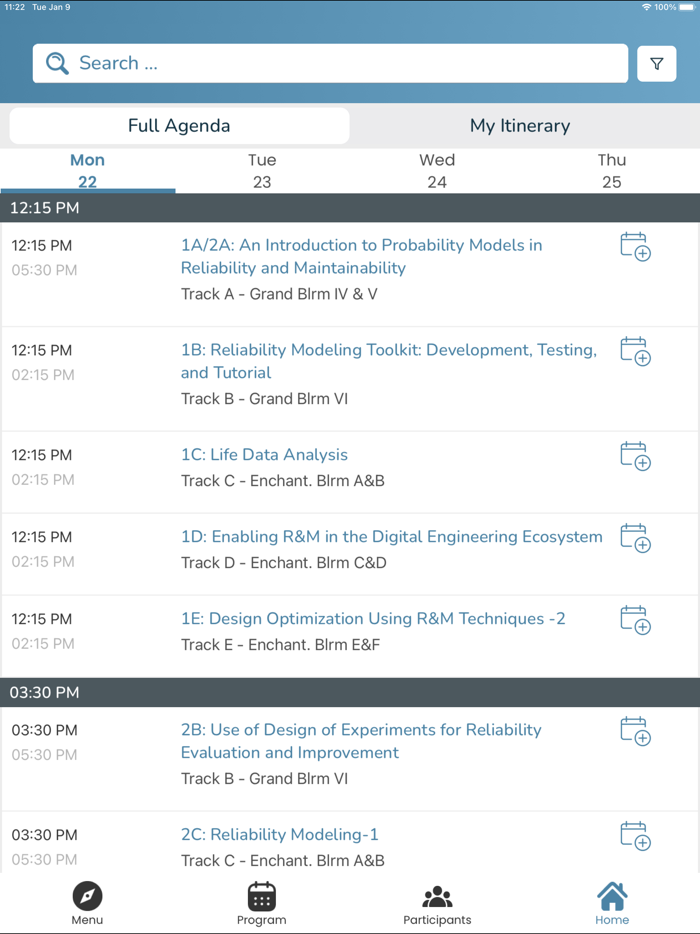700x934 pixels.
Task: Open 1C: Life Data Analysis session
Action: (264, 455)
